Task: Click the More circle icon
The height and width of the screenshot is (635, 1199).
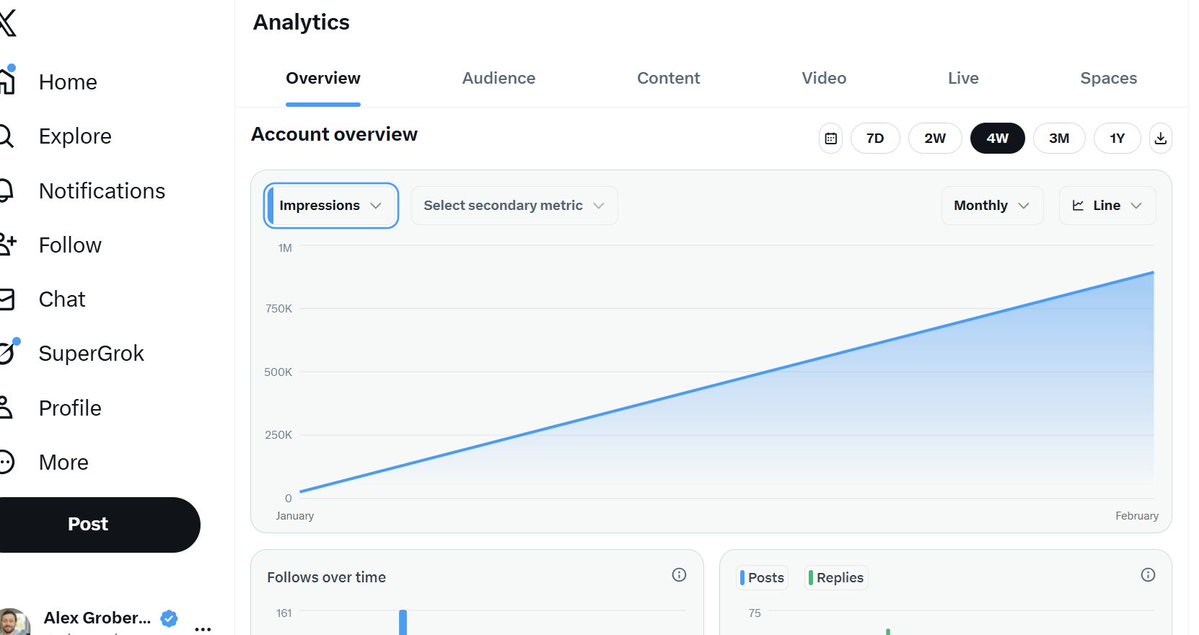Action: point(6,462)
